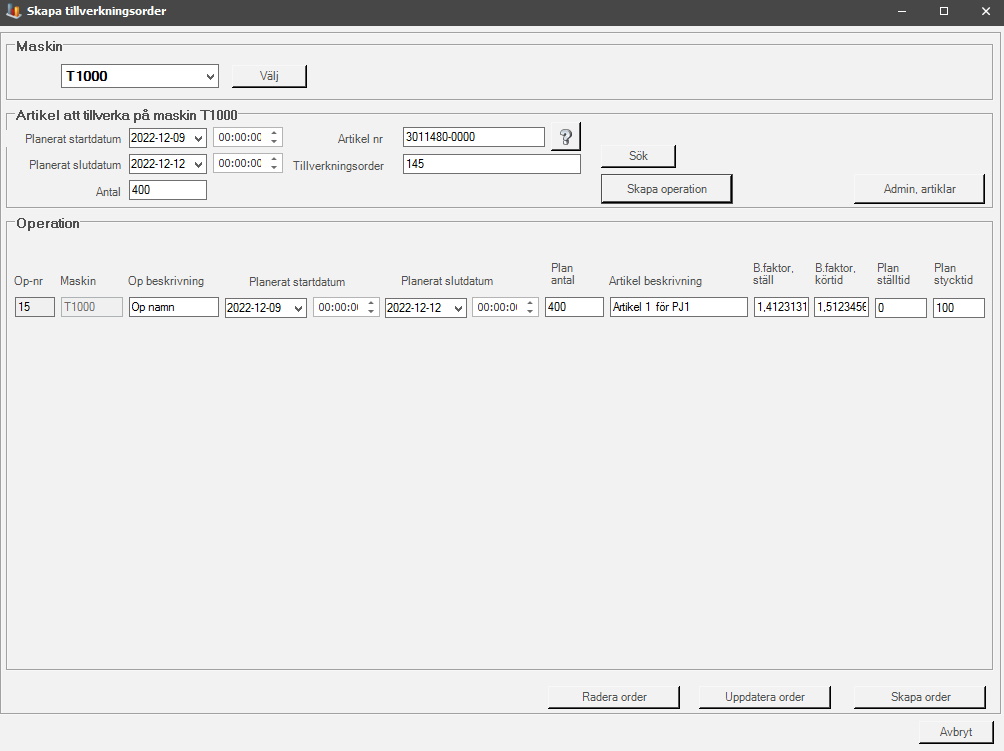The height and width of the screenshot is (751, 1004).
Task: Click the "Antal" label
Action: point(108,192)
